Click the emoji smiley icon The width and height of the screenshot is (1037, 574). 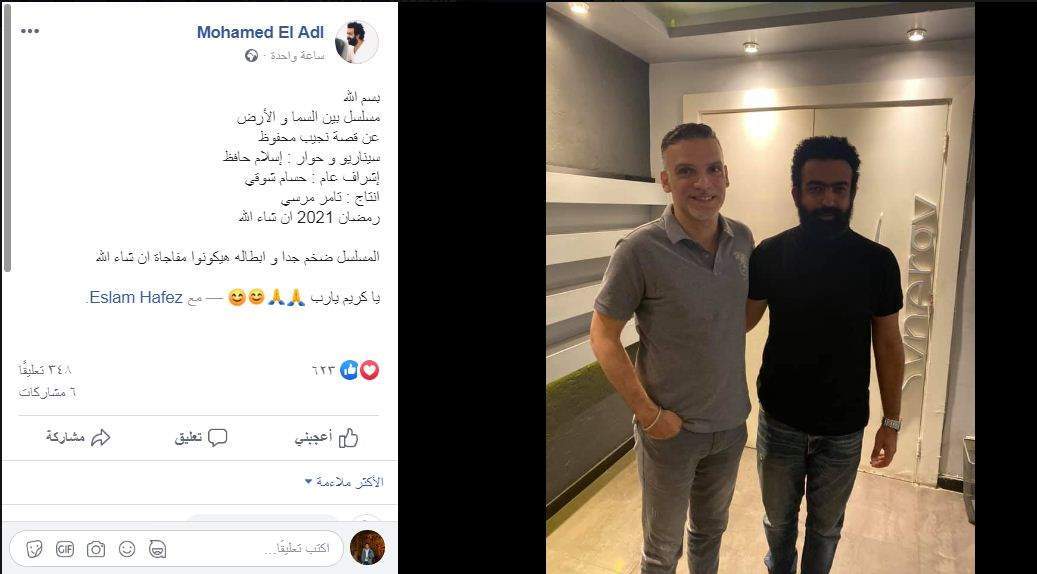coord(127,549)
